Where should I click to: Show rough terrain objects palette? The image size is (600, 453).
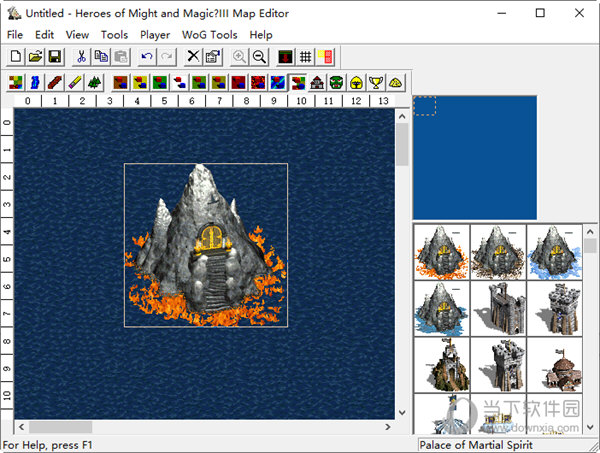pos(219,82)
